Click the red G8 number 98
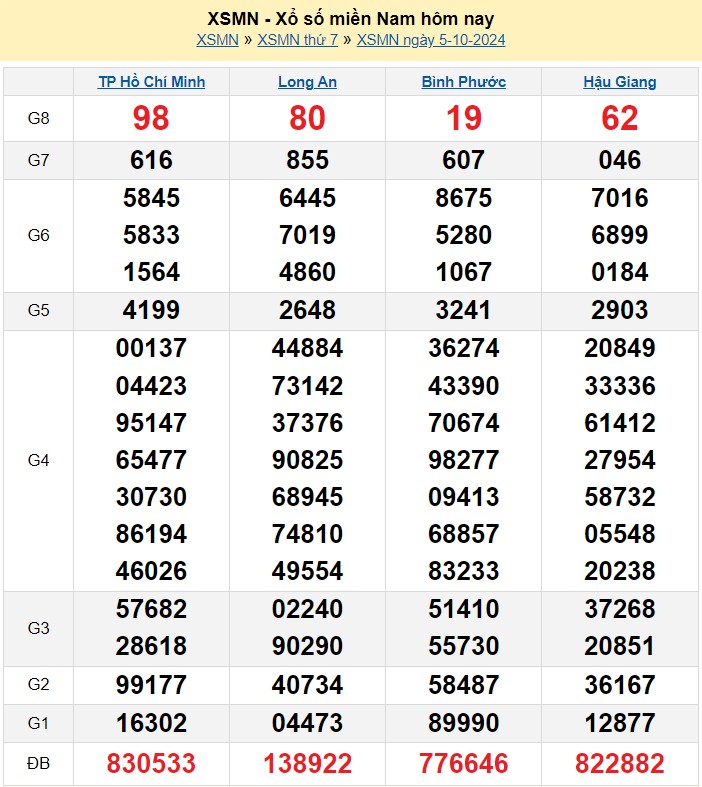Image resolution: width=702 pixels, height=787 pixels. pos(151,119)
